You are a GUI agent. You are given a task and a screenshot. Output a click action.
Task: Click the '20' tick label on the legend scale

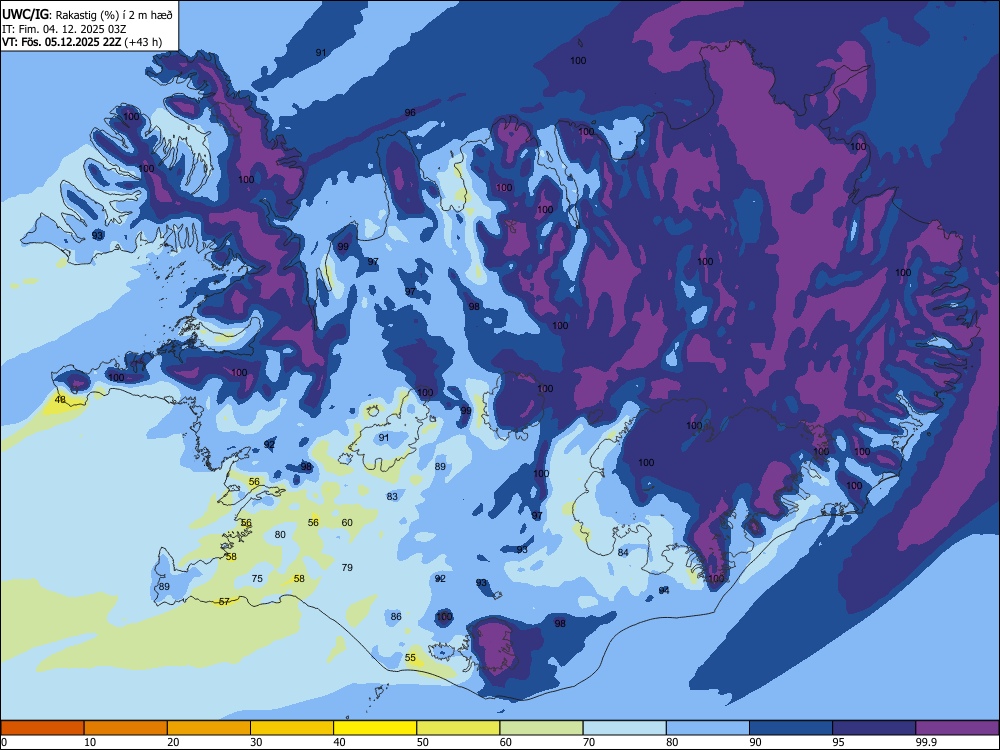pos(173,742)
